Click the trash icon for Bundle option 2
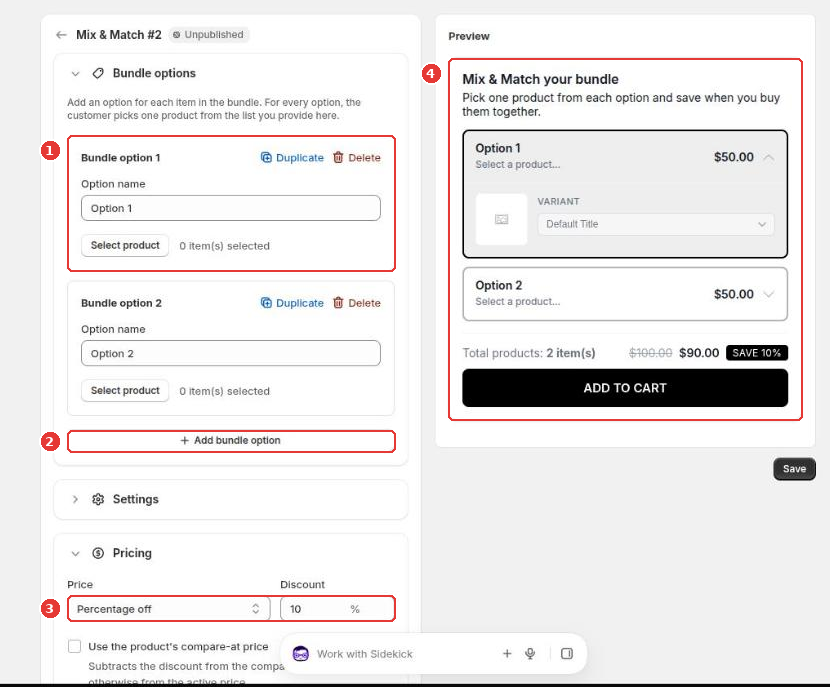Screen dimensions: 830x687 tap(338, 303)
